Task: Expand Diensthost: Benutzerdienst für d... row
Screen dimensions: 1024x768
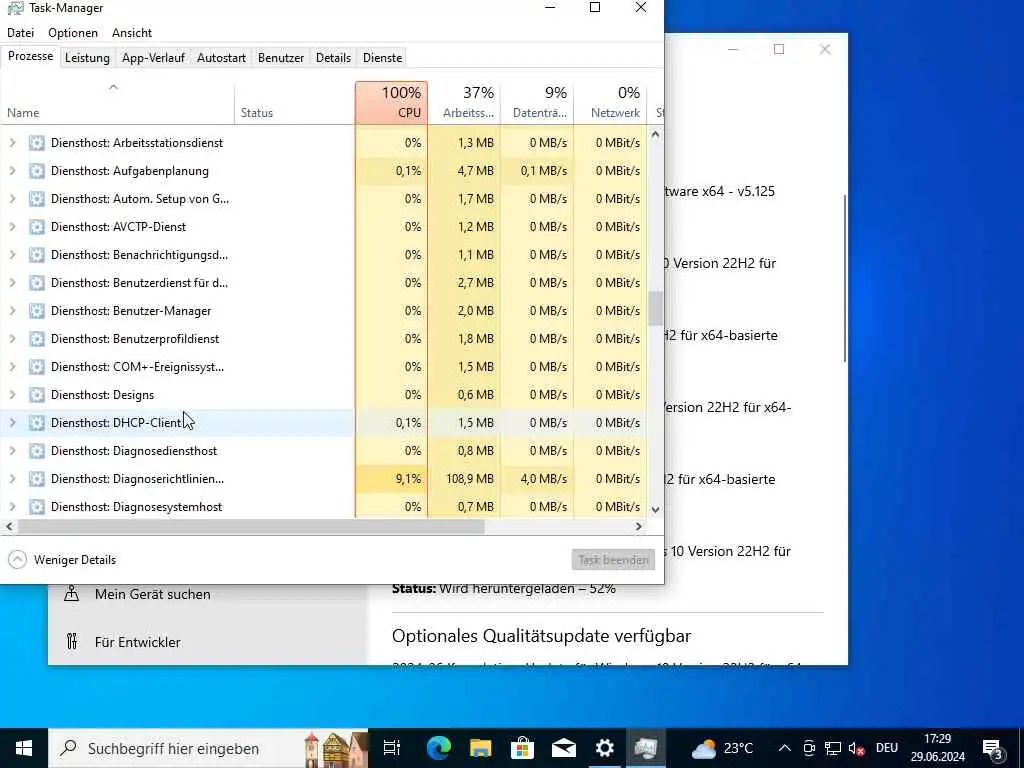Action: (12, 283)
